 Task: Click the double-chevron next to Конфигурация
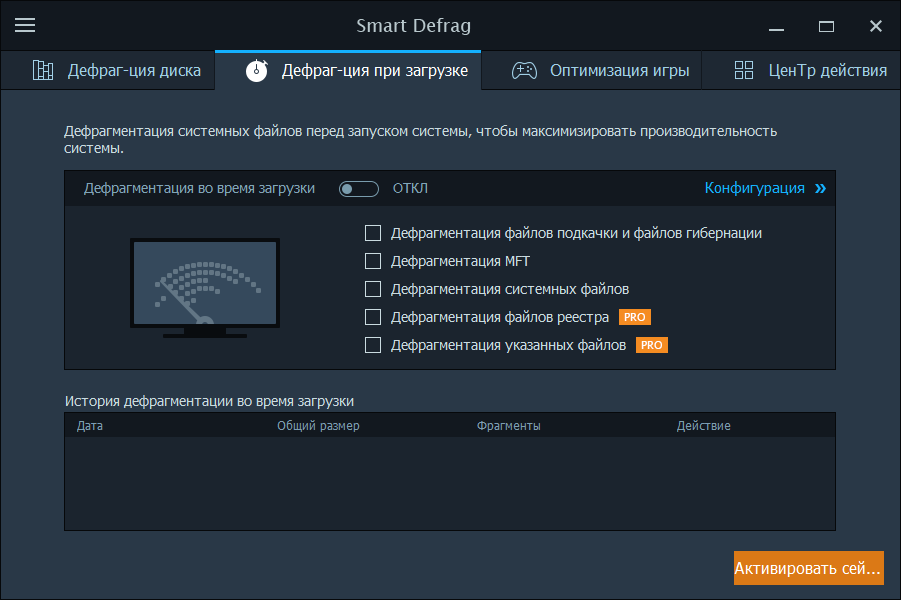pyautogui.click(x=821, y=188)
